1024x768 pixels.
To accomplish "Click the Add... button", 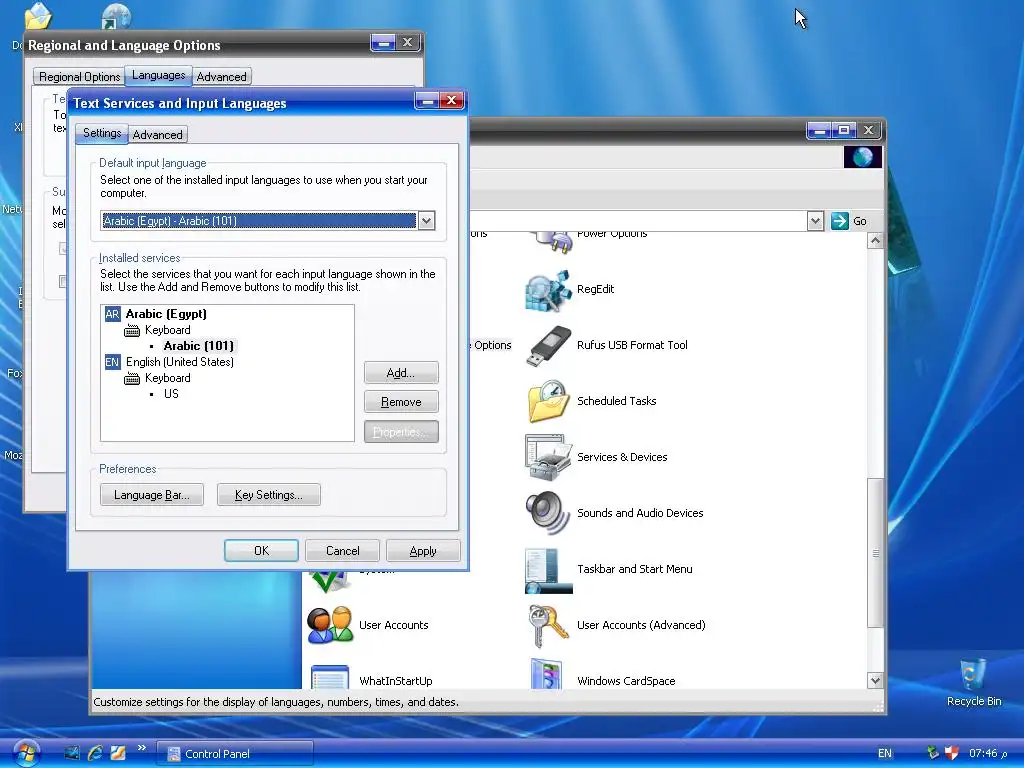I will coord(401,373).
